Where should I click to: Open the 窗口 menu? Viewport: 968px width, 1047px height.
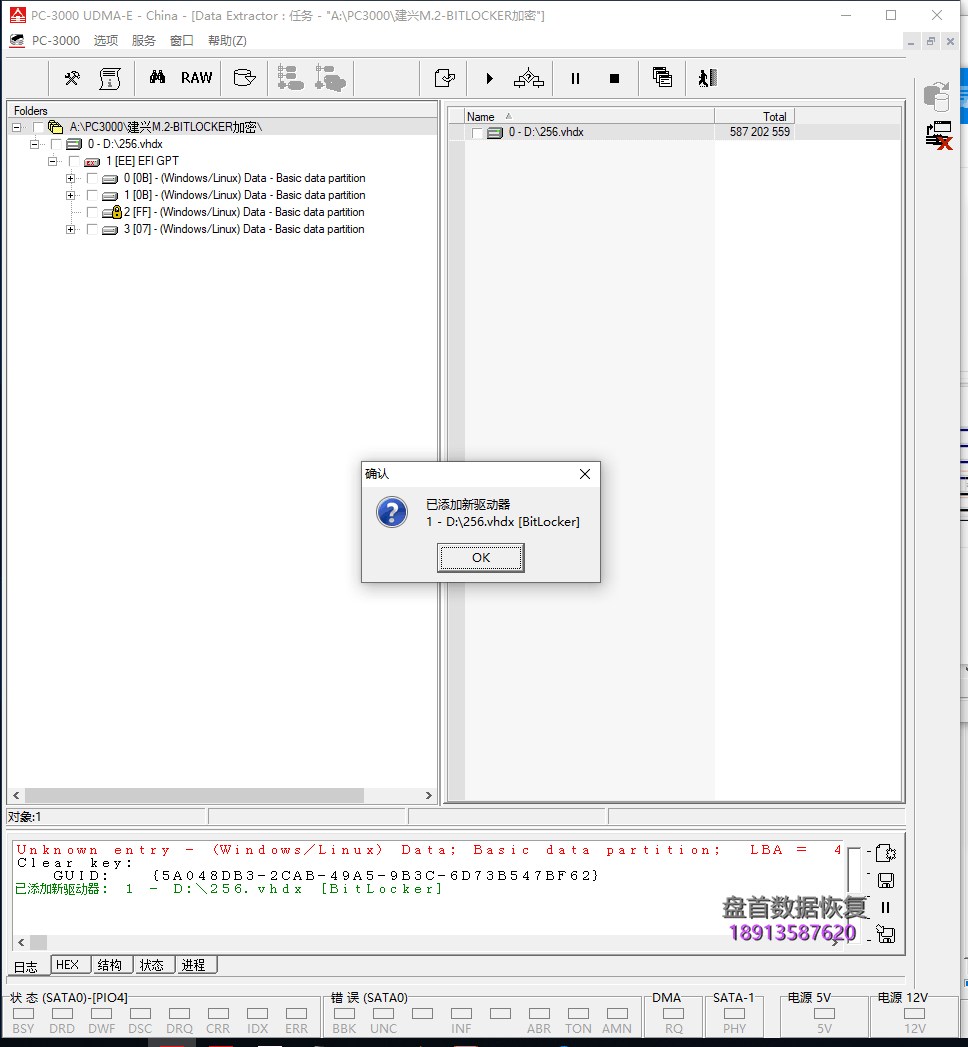(182, 41)
